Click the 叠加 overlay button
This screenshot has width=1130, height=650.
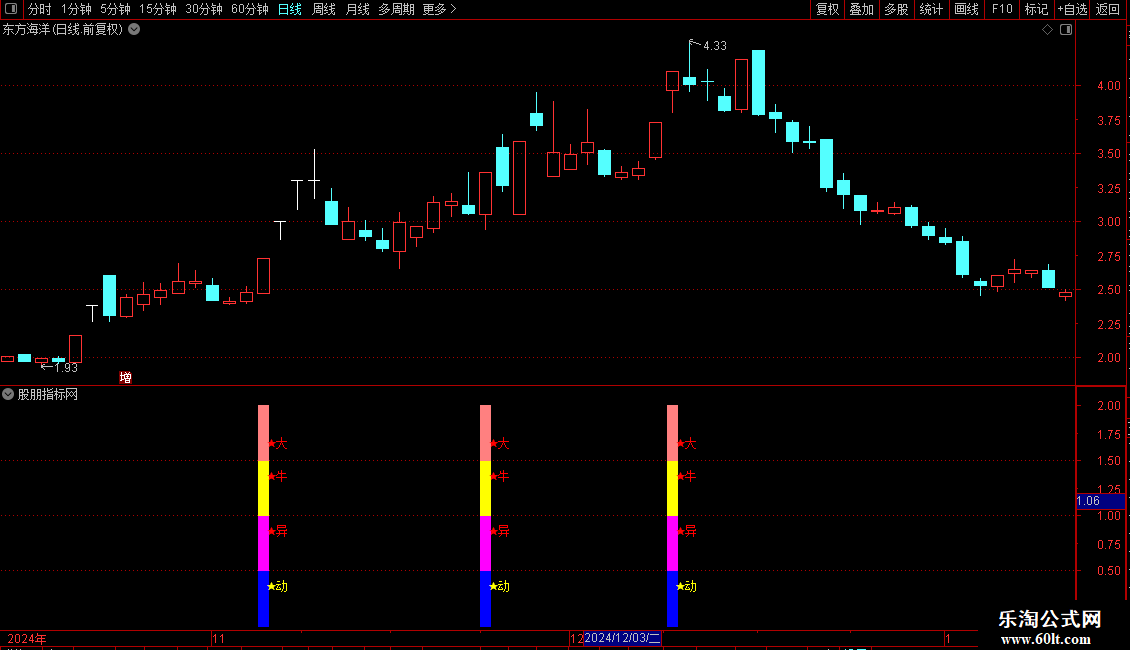click(862, 9)
